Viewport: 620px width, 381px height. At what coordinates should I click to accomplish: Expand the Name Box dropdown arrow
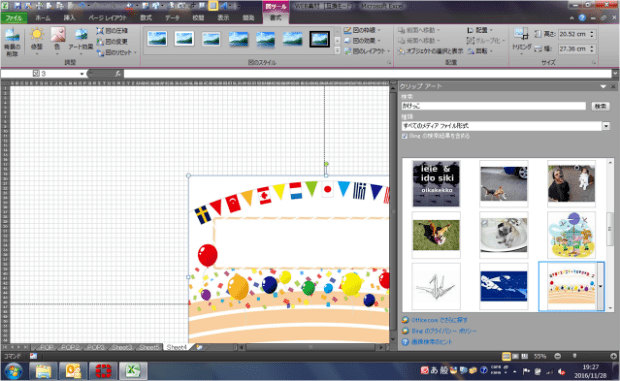click(x=82, y=74)
